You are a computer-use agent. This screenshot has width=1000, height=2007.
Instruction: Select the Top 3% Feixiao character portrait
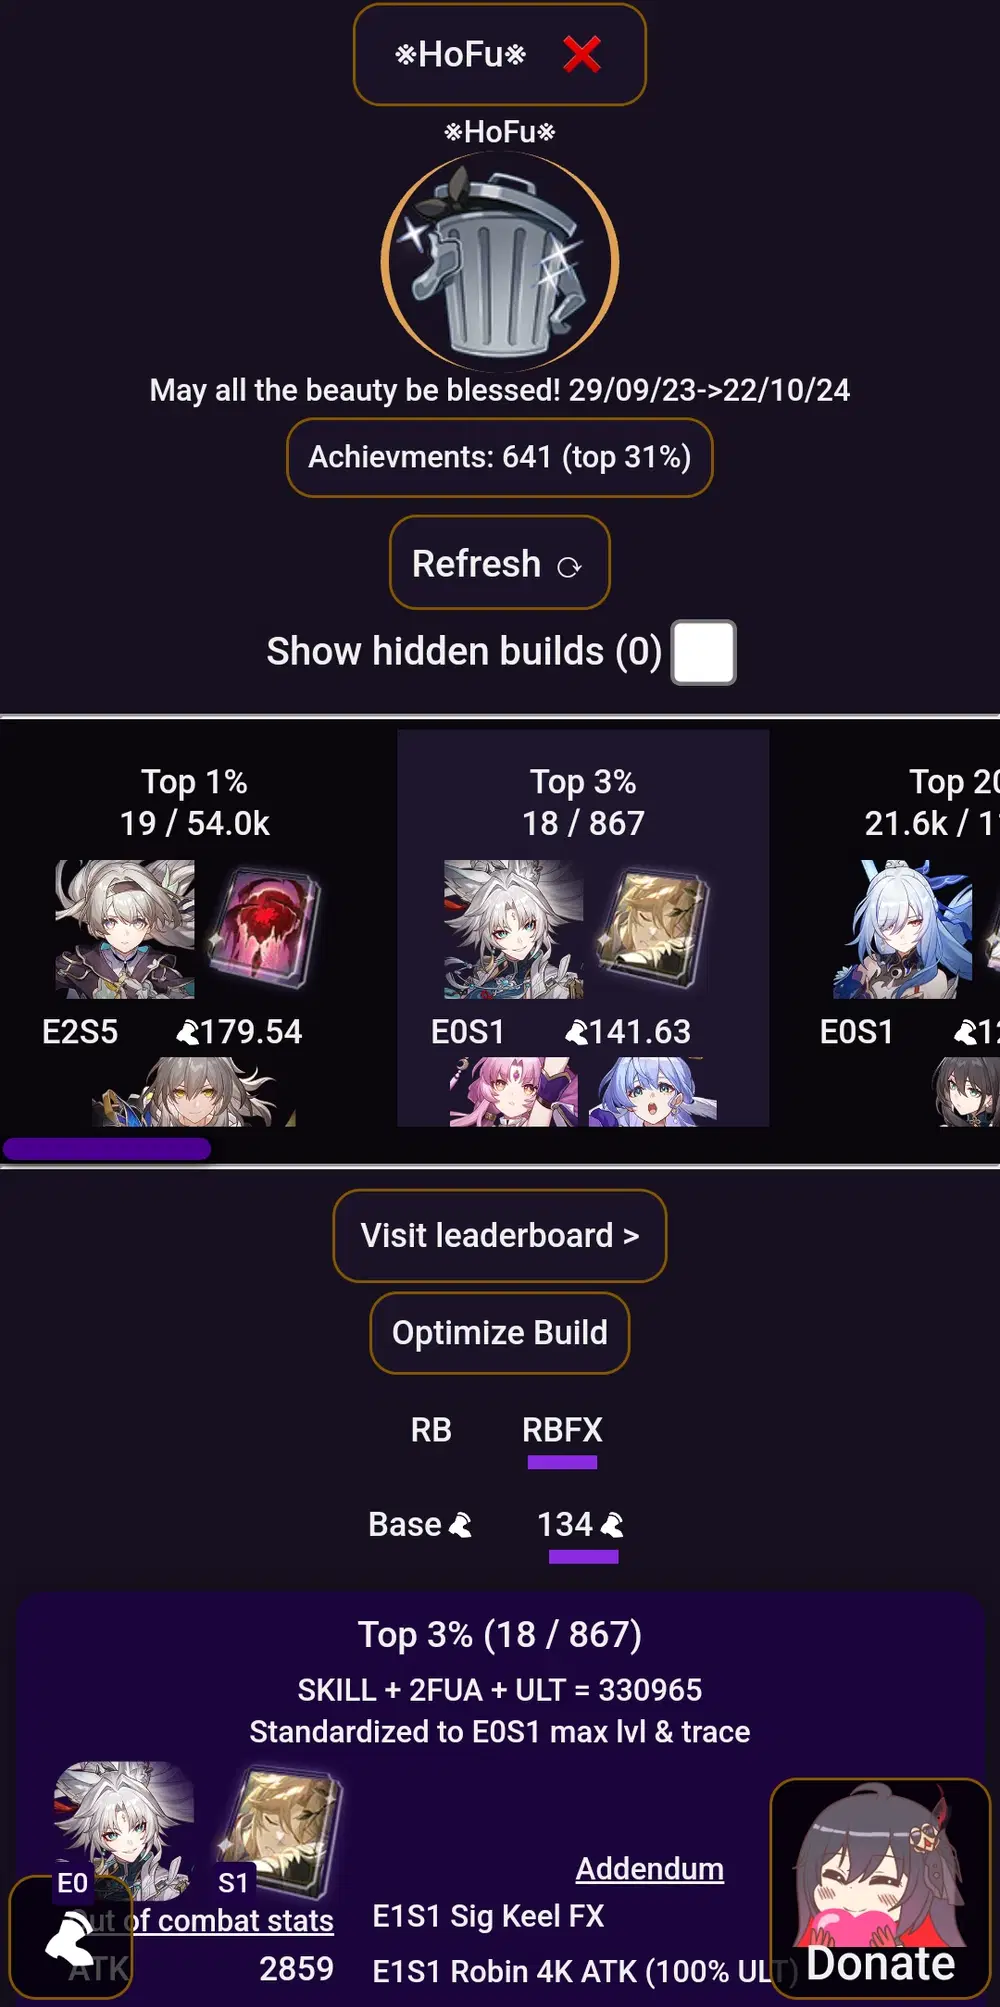tap(514, 929)
